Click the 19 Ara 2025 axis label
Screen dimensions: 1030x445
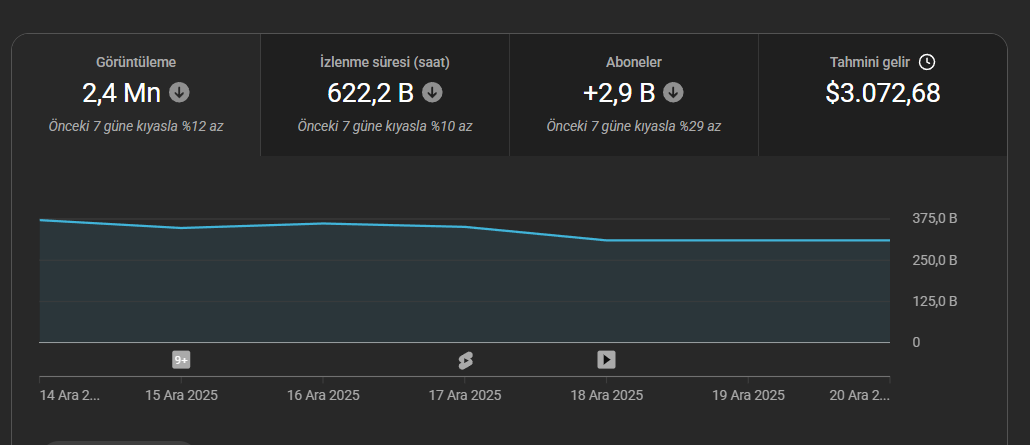click(x=748, y=395)
